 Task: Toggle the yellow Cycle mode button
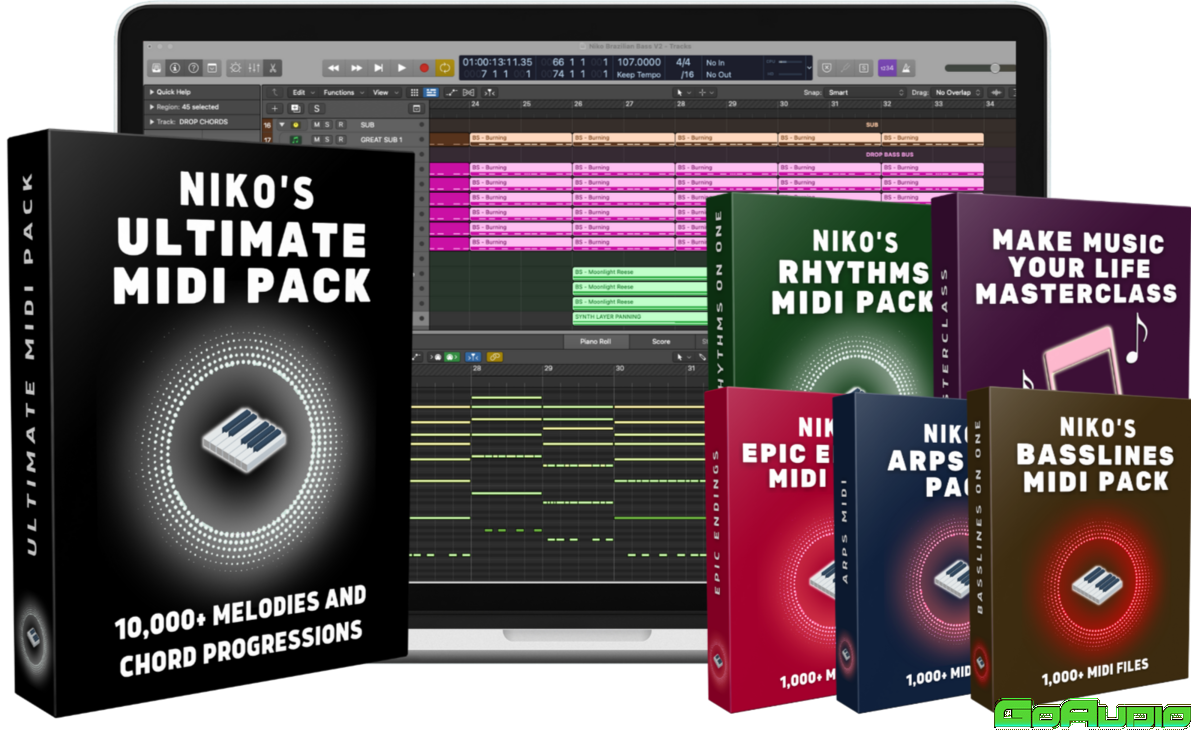444,68
